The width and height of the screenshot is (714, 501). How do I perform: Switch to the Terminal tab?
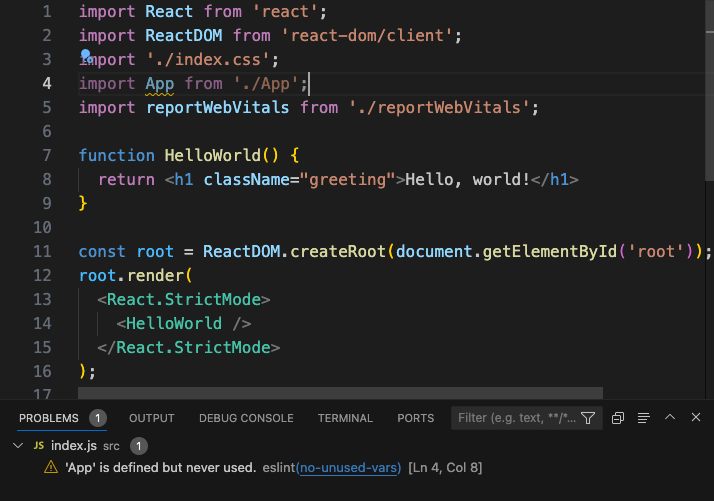(345, 418)
